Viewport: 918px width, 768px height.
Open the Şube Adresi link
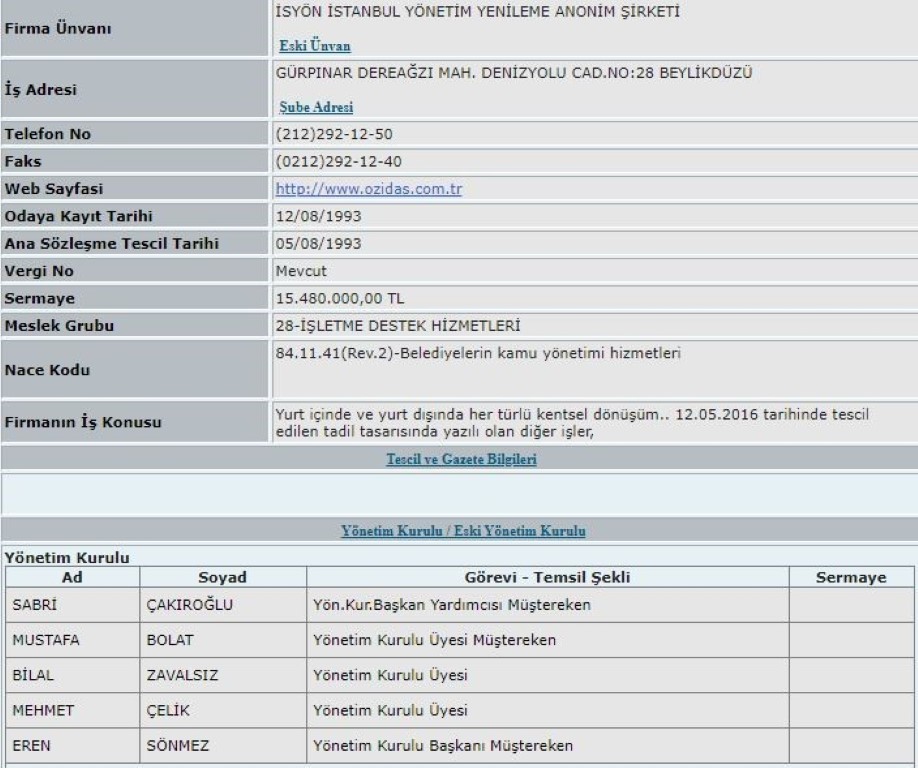315,108
